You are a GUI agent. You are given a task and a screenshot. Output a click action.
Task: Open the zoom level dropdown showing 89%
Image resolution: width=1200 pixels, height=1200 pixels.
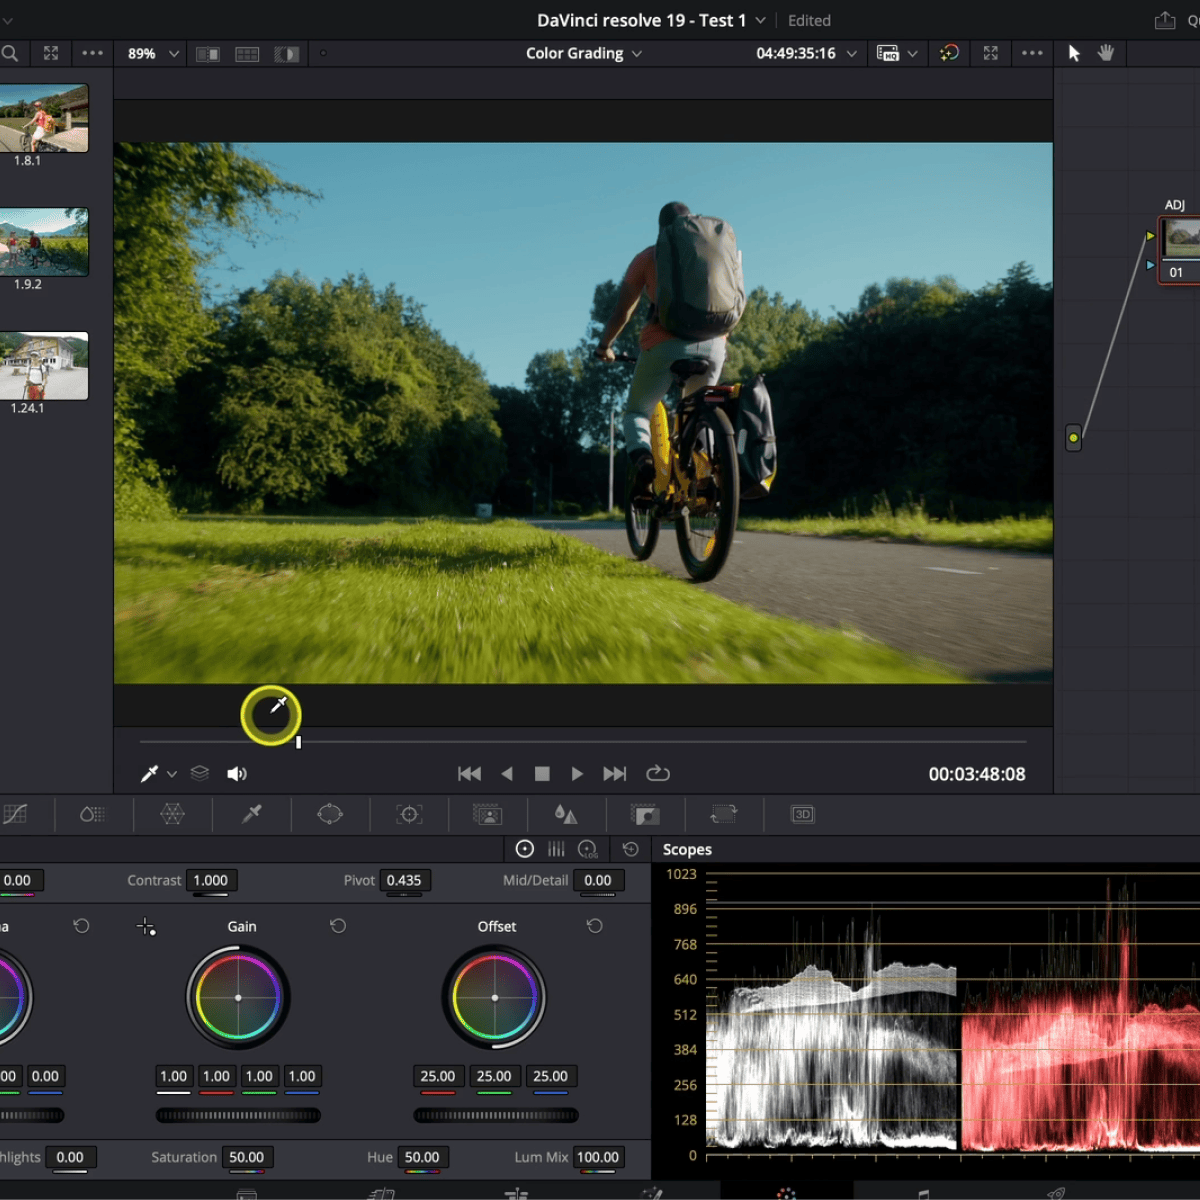[150, 53]
